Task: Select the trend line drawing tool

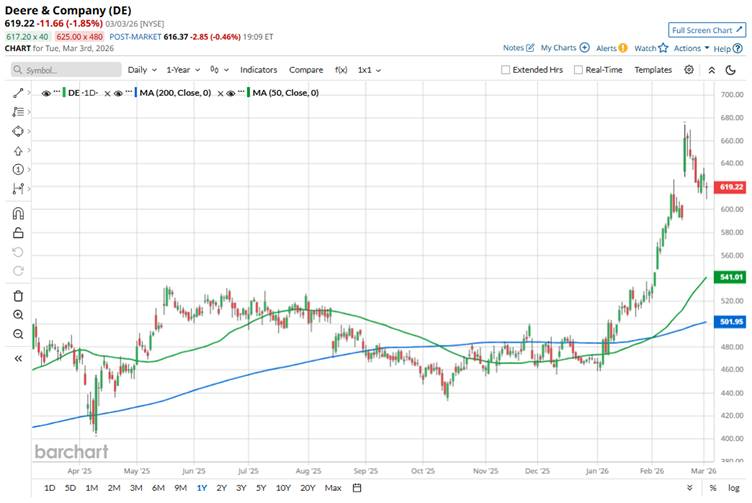Action: (x=18, y=93)
